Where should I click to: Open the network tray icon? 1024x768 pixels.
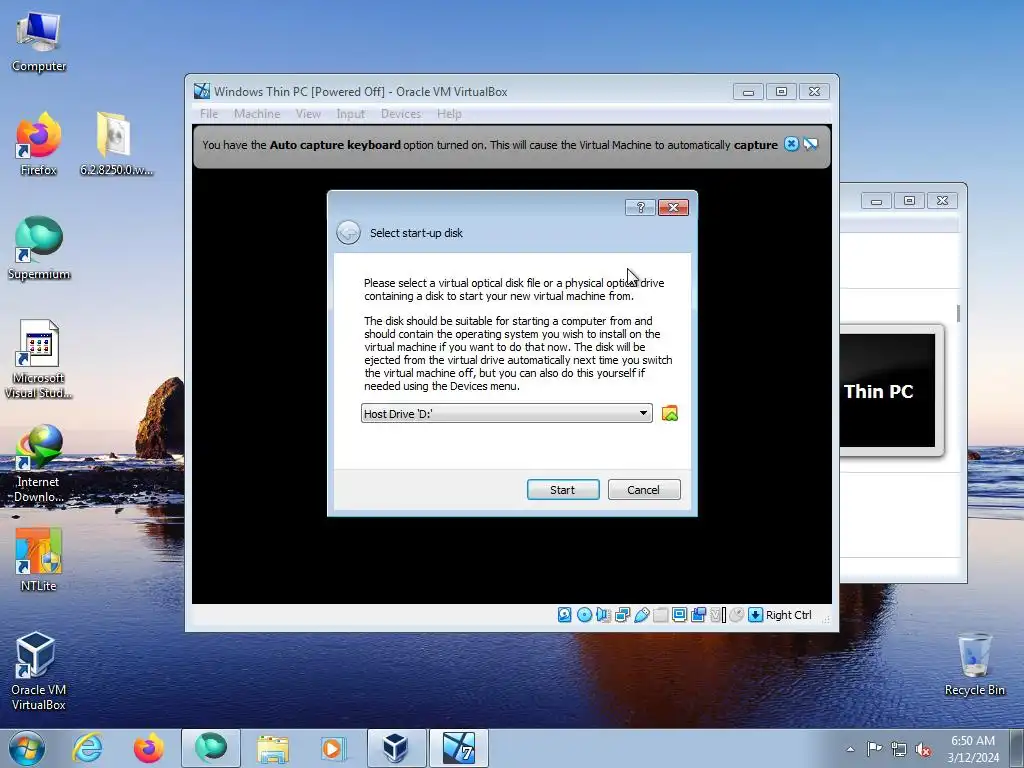point(899,749)
